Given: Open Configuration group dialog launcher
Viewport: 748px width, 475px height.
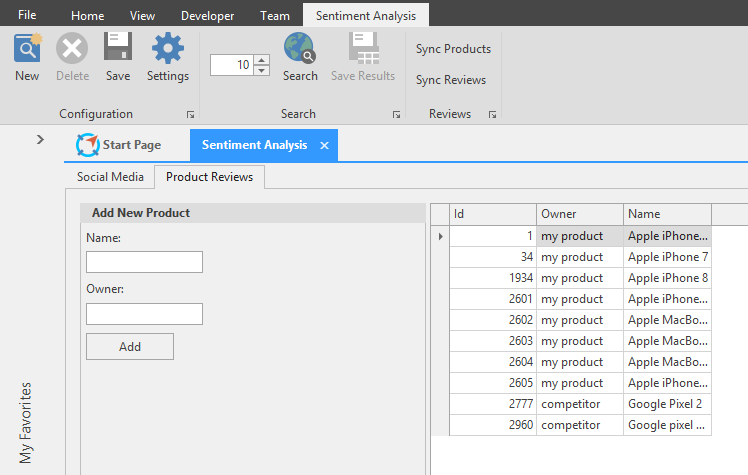Looking at the screenshot, I should pyautogui.click(x=190, y=114).
